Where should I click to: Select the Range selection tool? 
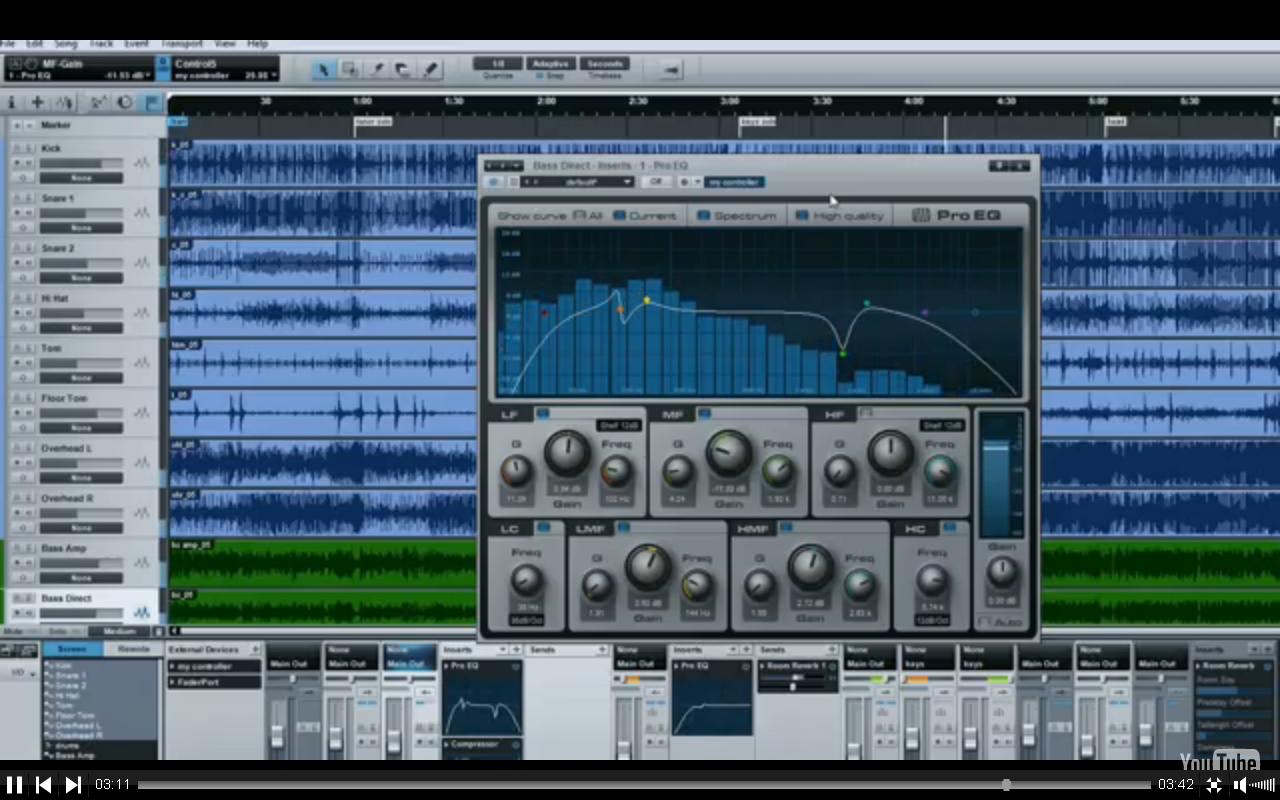(x=350, y=68)
